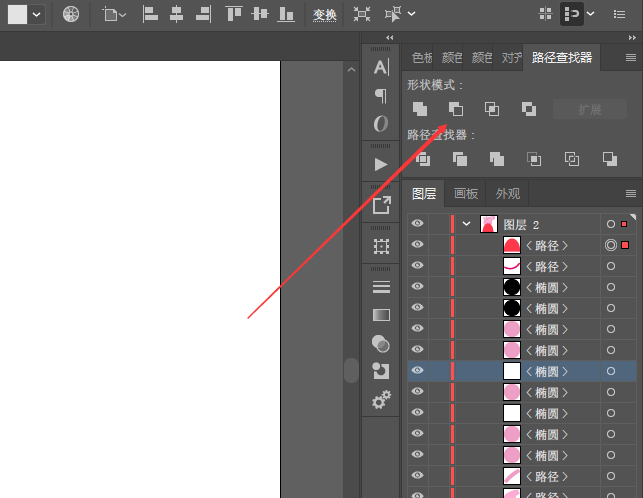Open the Layers panel menu
643x498 pixels.
click(631, 193)
